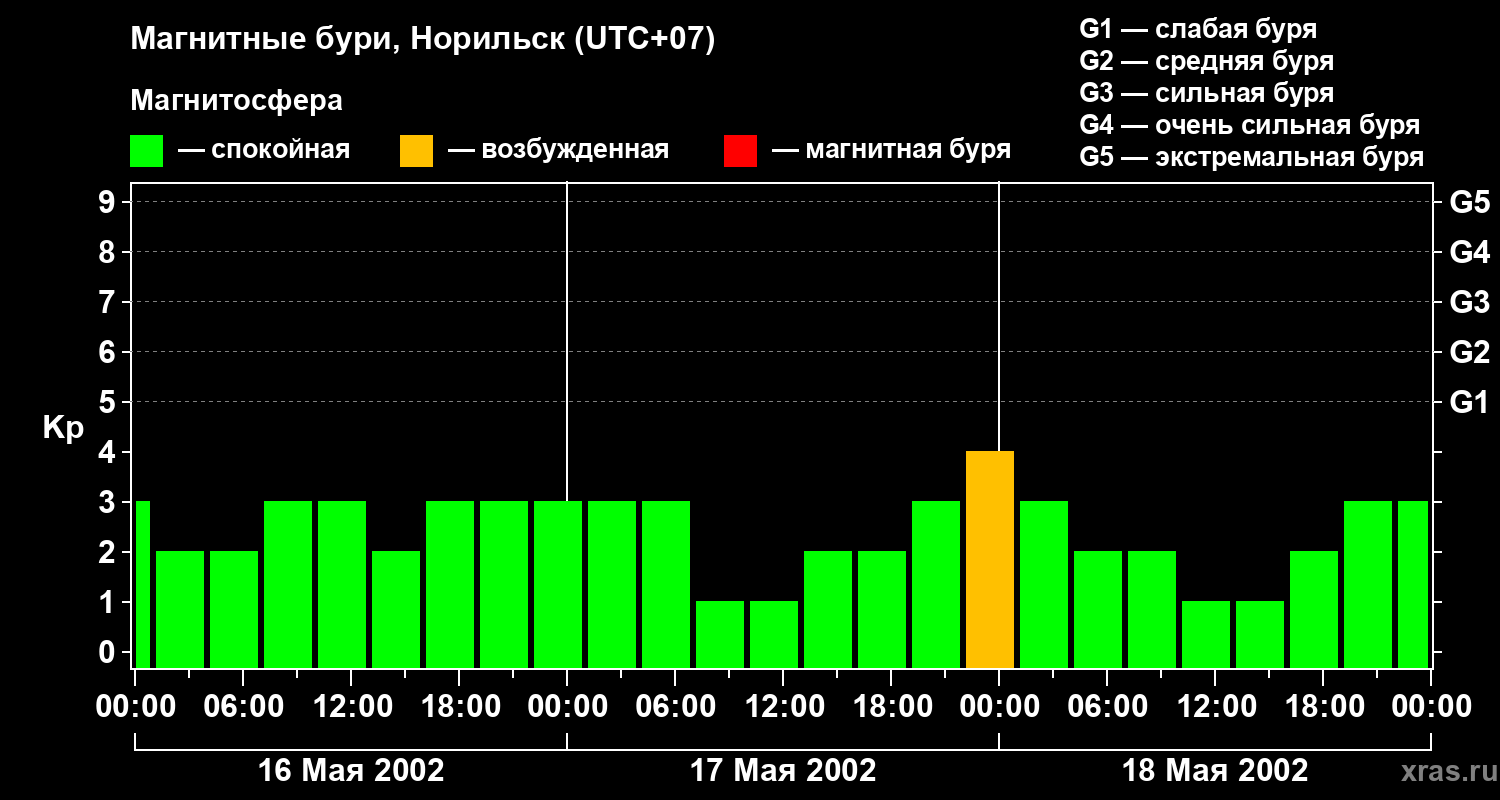Click the 'G4 — очень сильная буря' legend line

click(x=1250, y=125)
